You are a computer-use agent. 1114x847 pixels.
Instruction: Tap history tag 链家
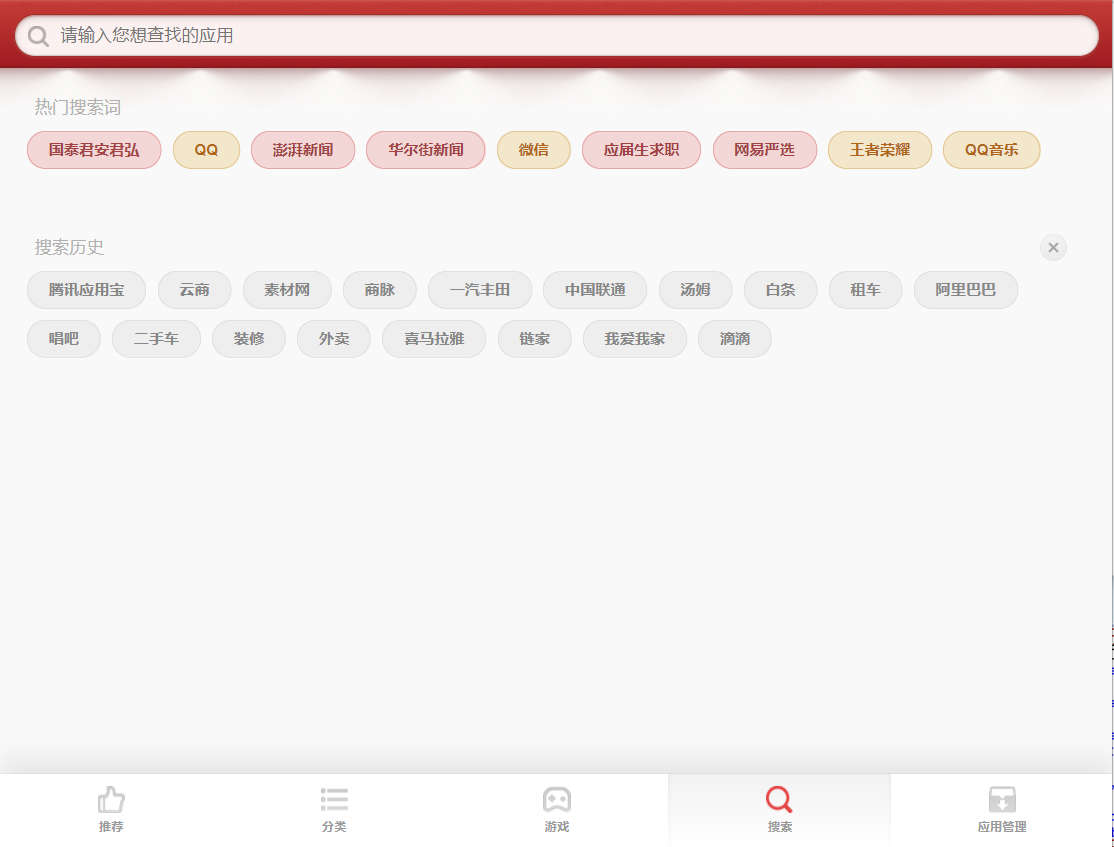coord(534,339)
